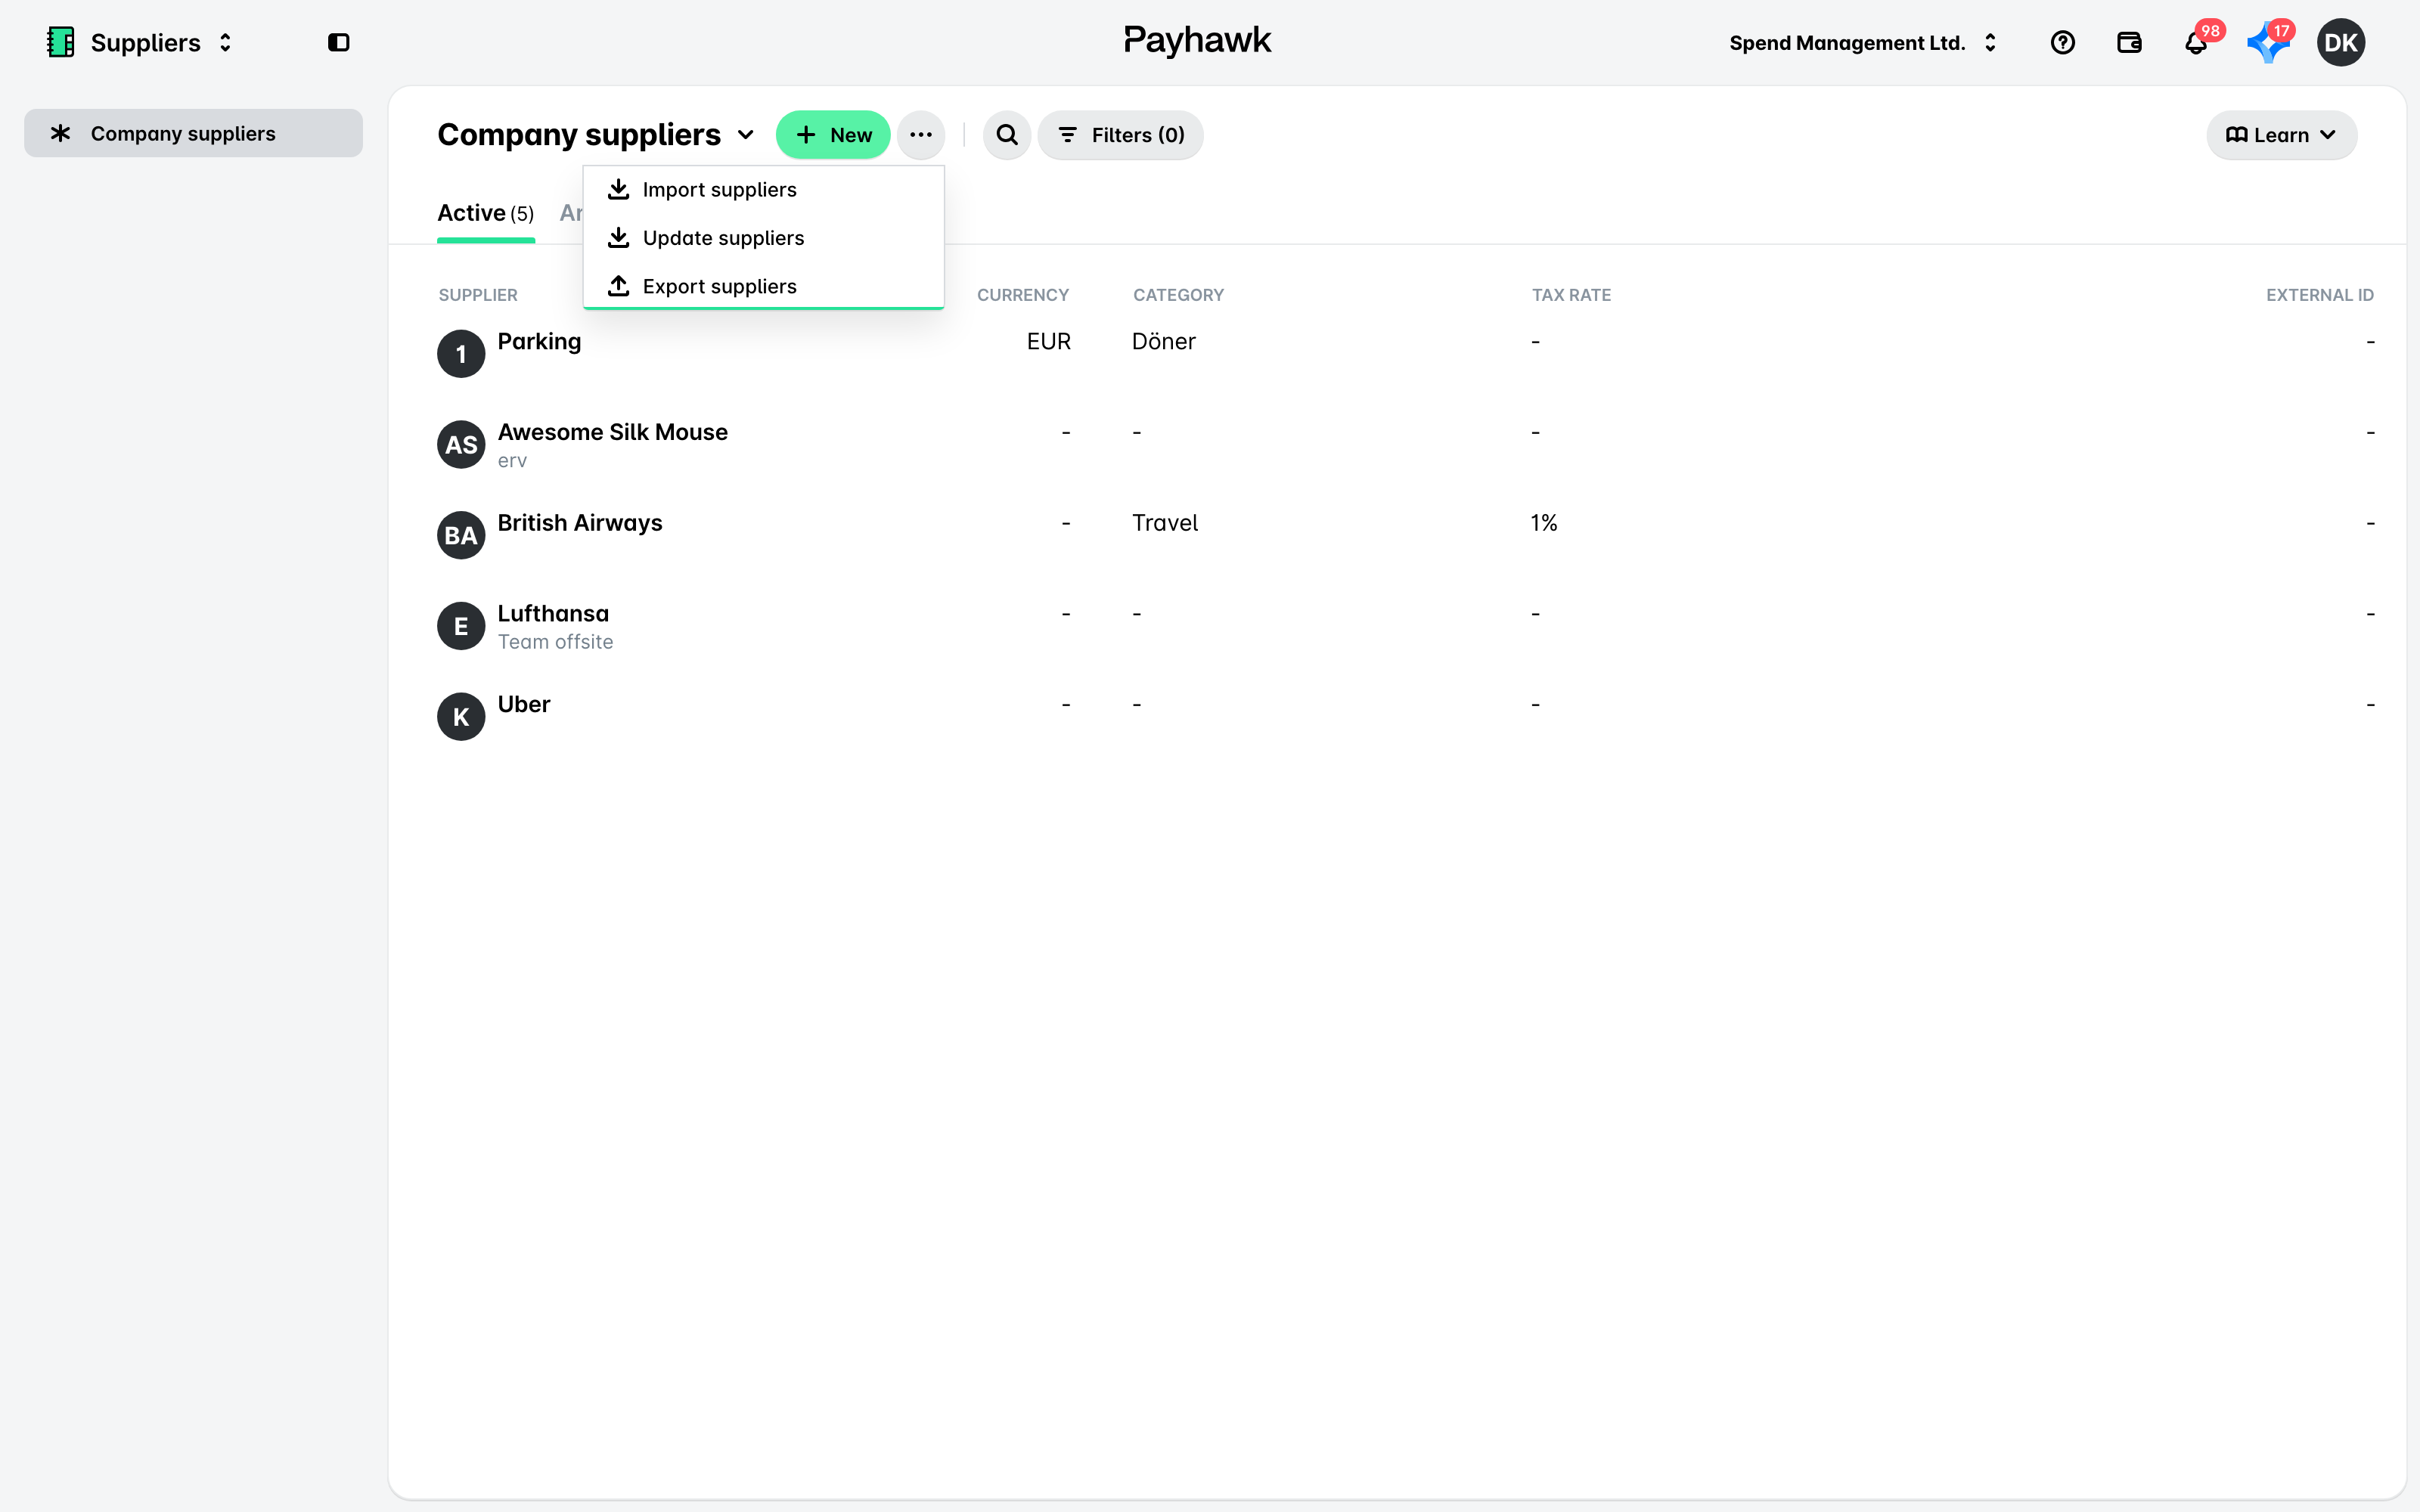Click the 1% tax rate cell
Screen dimensions: 2420x1512
pyautogui.click(x=1544, y=523)
